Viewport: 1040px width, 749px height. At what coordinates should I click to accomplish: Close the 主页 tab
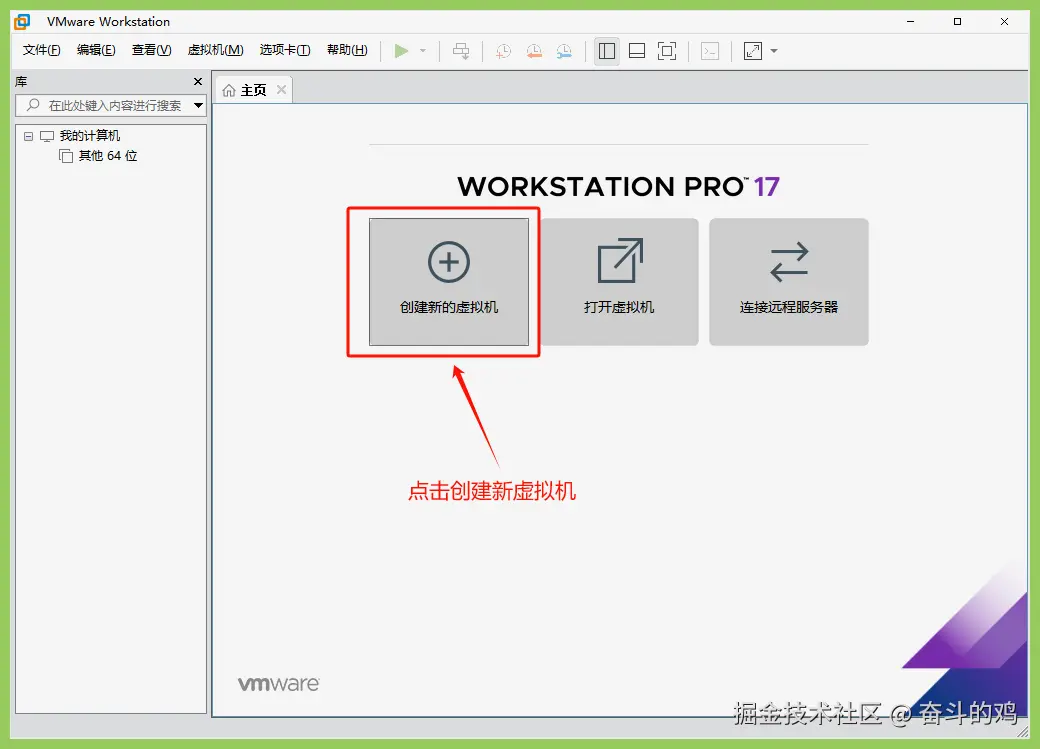pyautogui.click(x=282, y=90)
